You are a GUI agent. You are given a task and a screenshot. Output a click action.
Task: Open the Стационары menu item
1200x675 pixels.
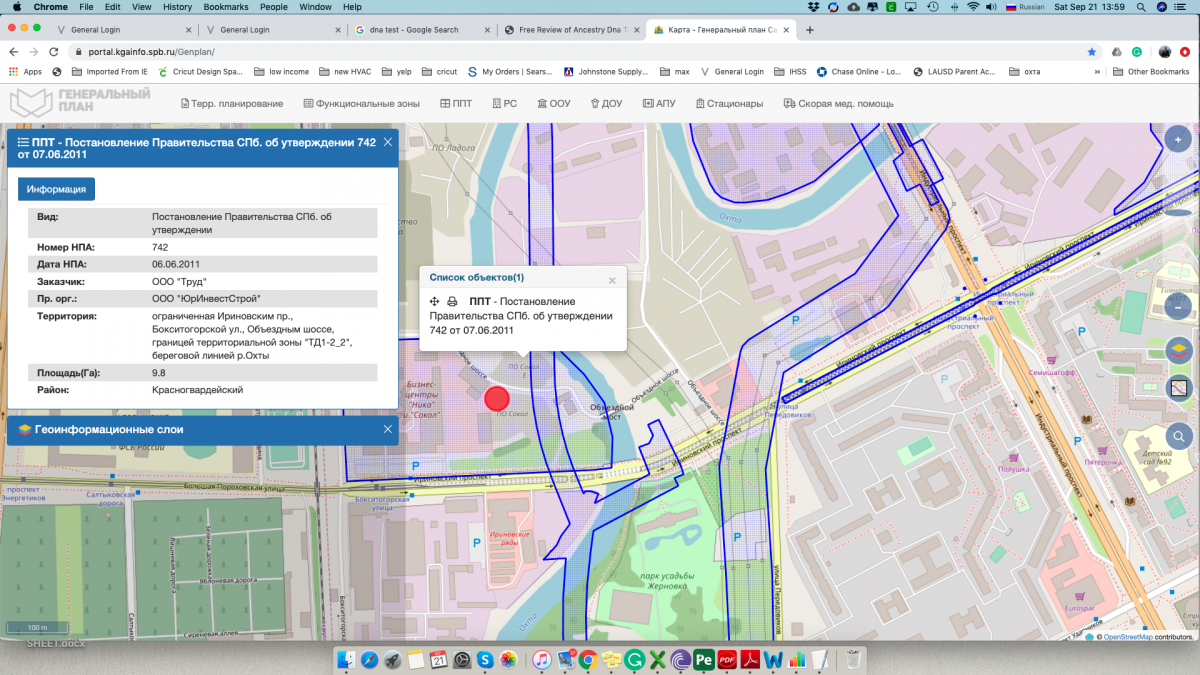728,103
